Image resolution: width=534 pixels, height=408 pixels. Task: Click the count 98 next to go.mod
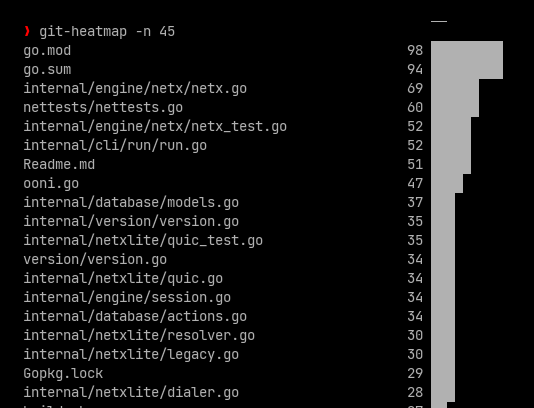point(415,51)
